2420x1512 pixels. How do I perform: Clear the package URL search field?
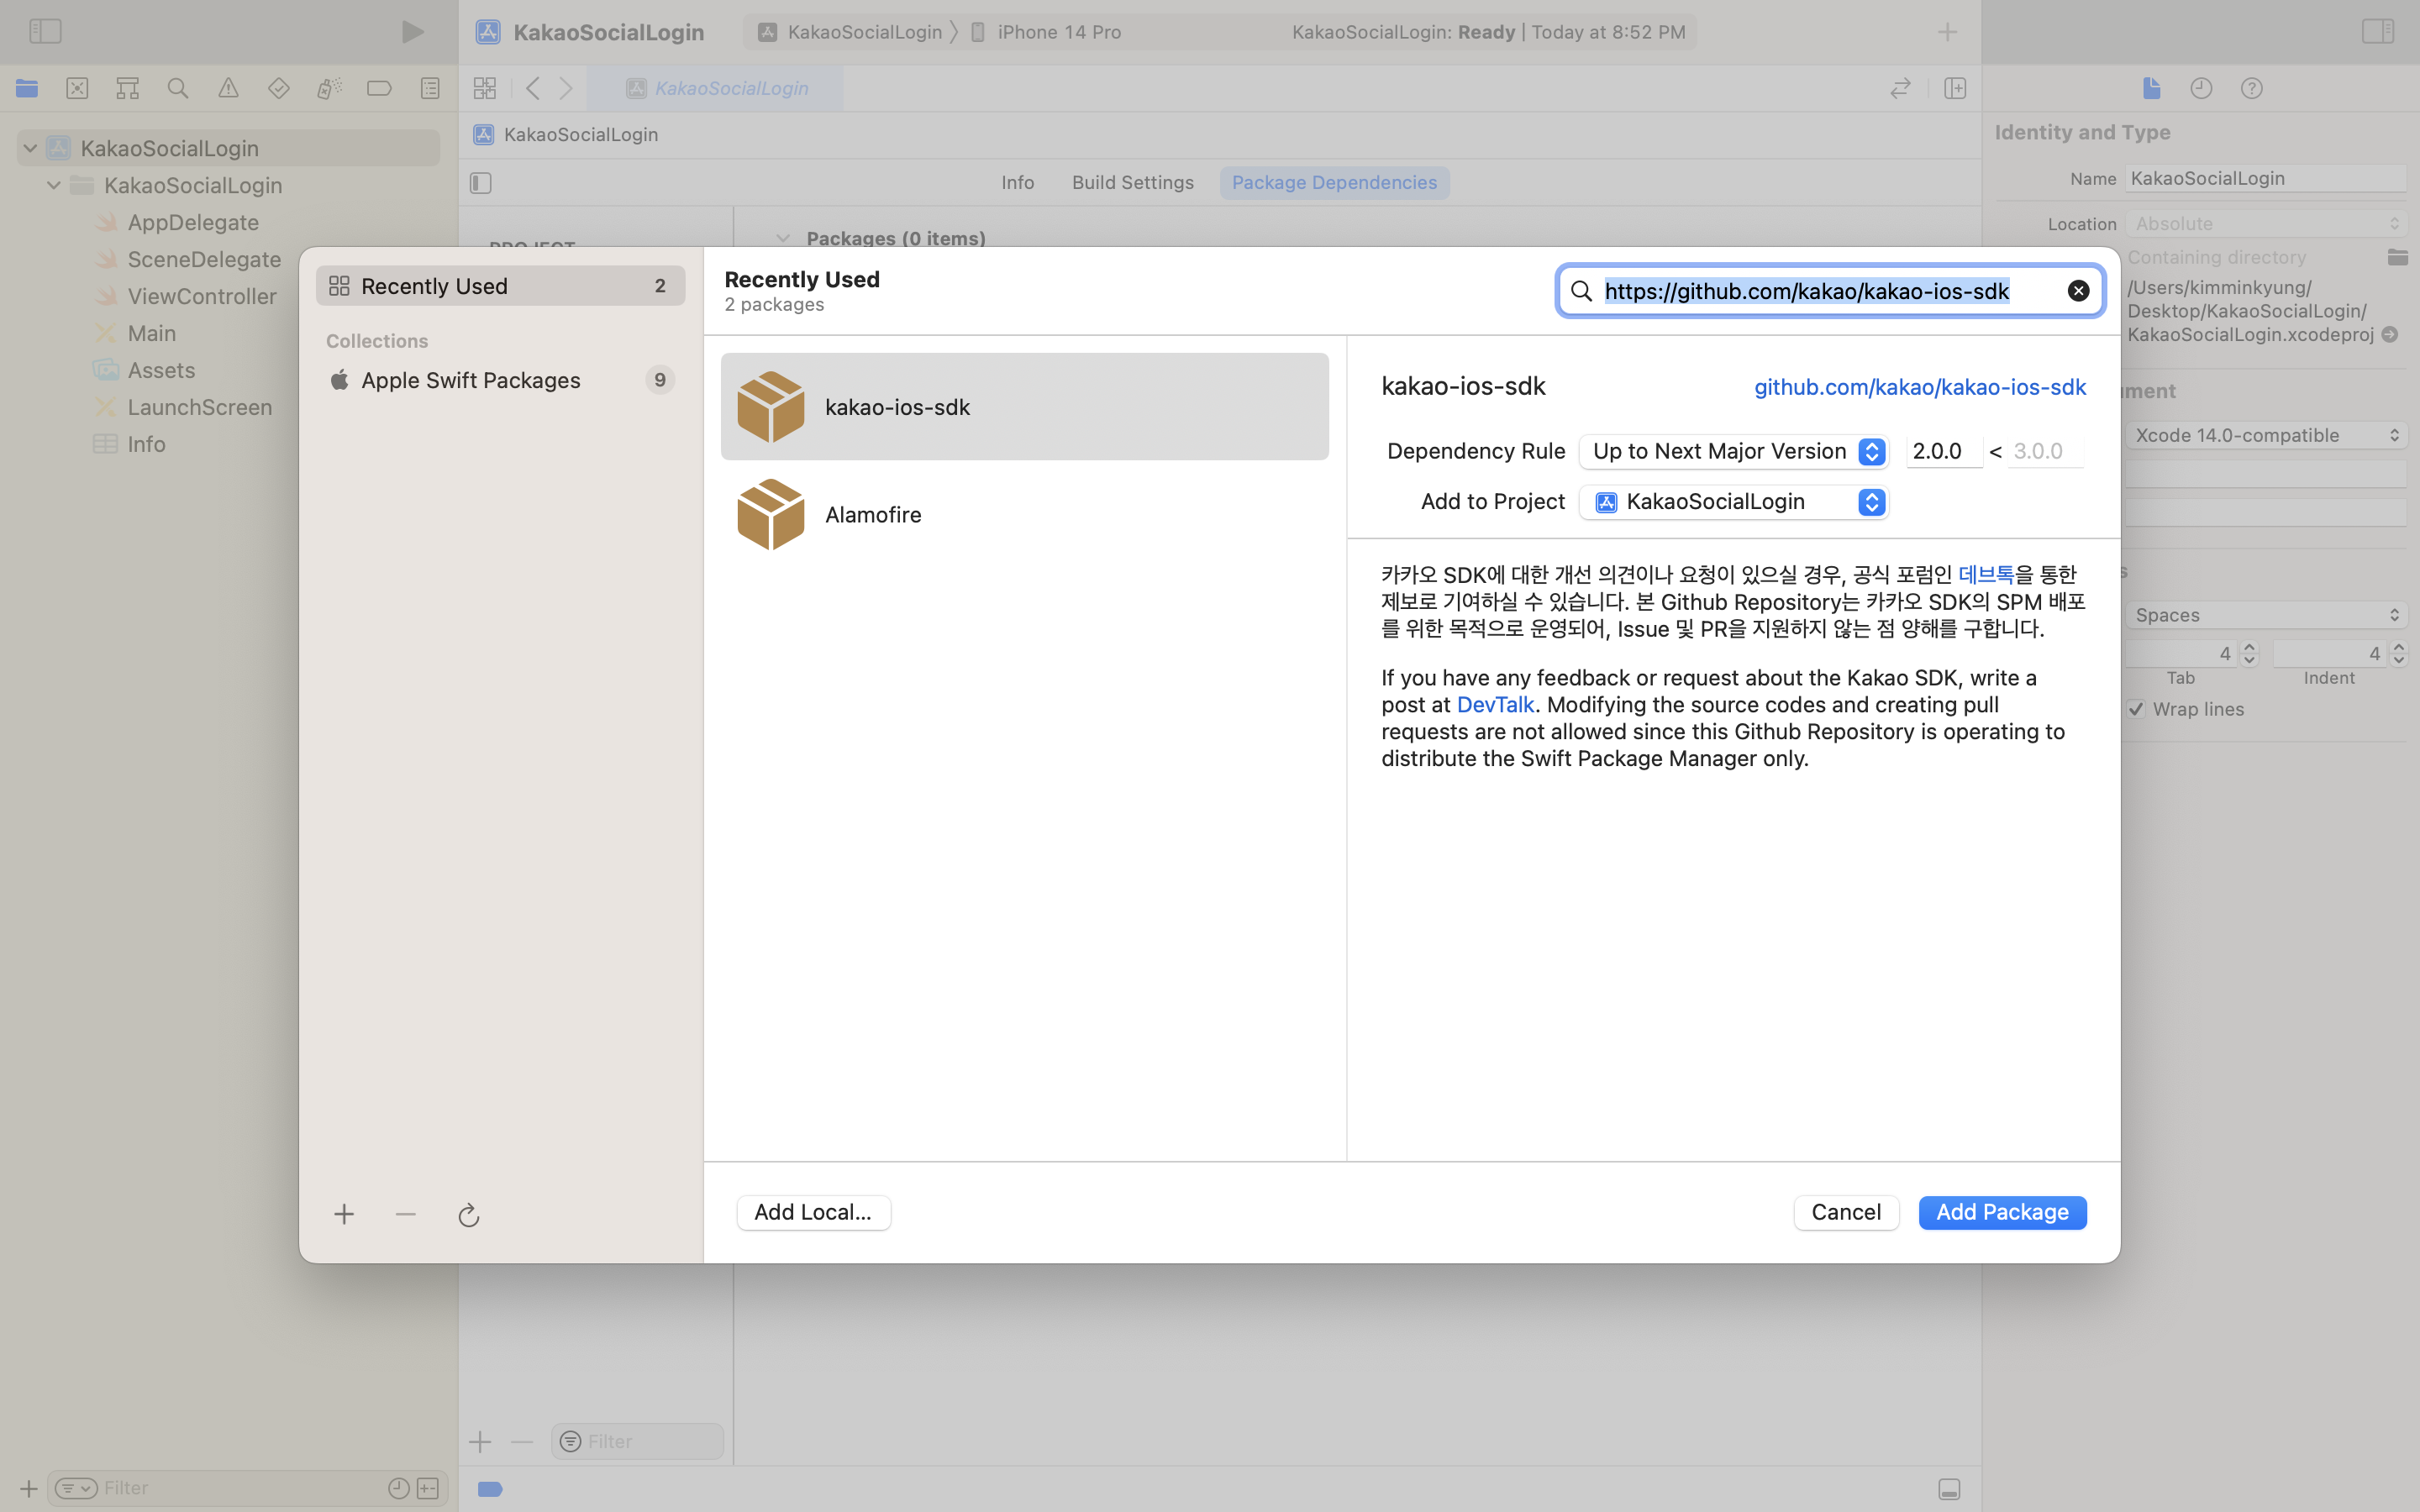(x=2078, y=291)
